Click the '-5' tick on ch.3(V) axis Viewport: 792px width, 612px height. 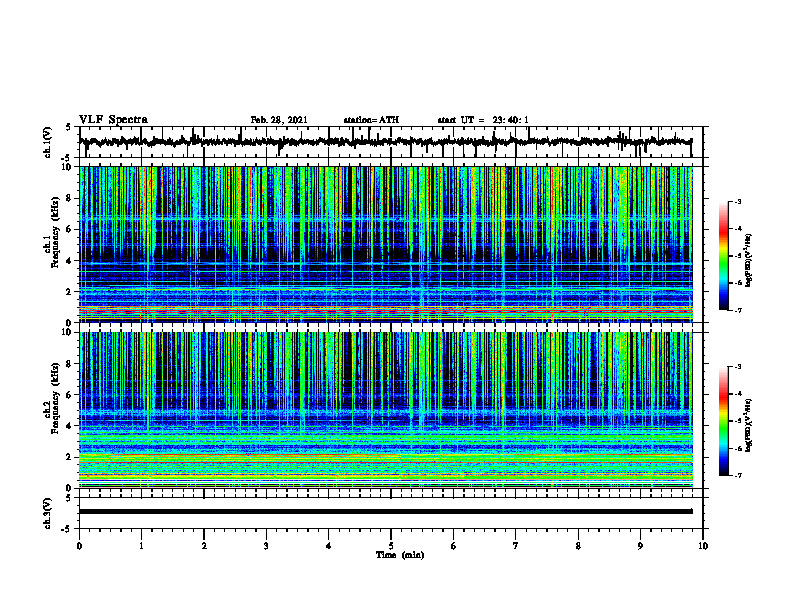point(66,529)
